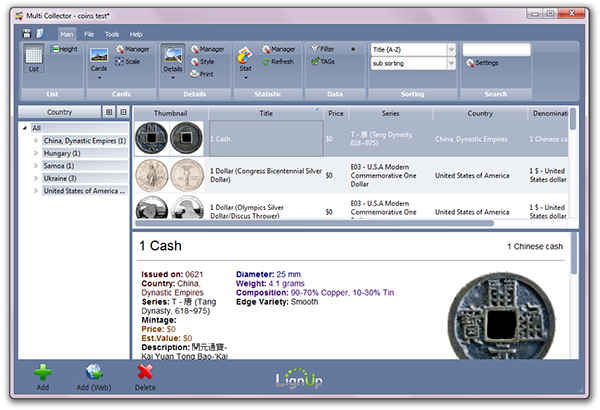Click the table vertical scrollbar
Image resolution: width=600 pixels, height=410 pixels.
pos(573,119)
